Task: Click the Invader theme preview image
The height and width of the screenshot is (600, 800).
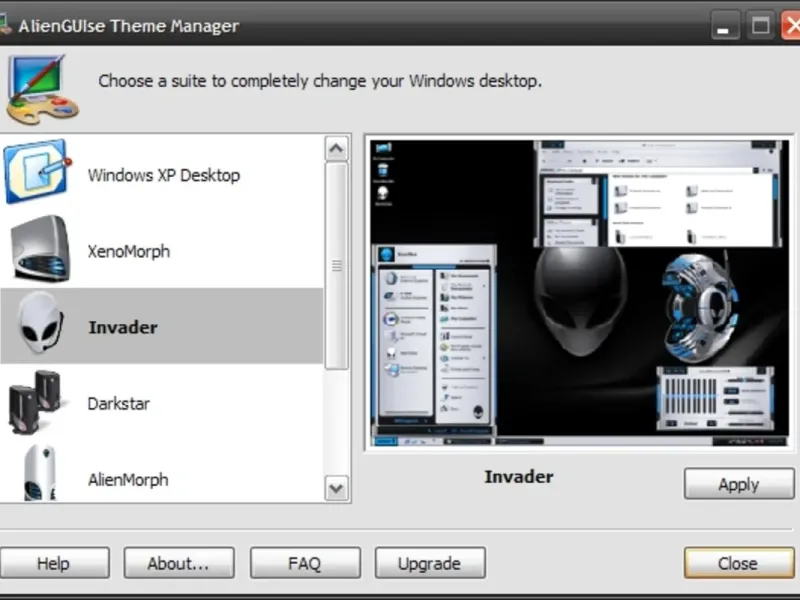Action: 579,293
